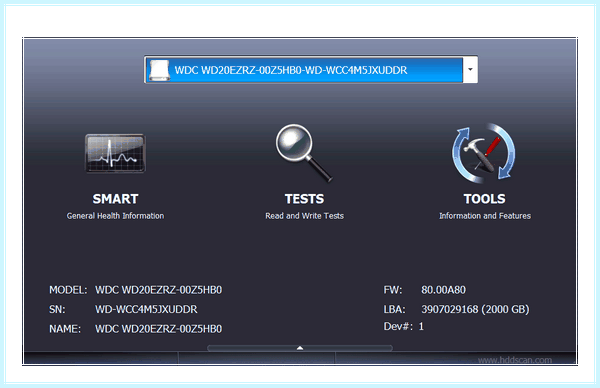The image size is (600, 388).
Task: Click the drive icon in the selector
Action: click(159, 70)
